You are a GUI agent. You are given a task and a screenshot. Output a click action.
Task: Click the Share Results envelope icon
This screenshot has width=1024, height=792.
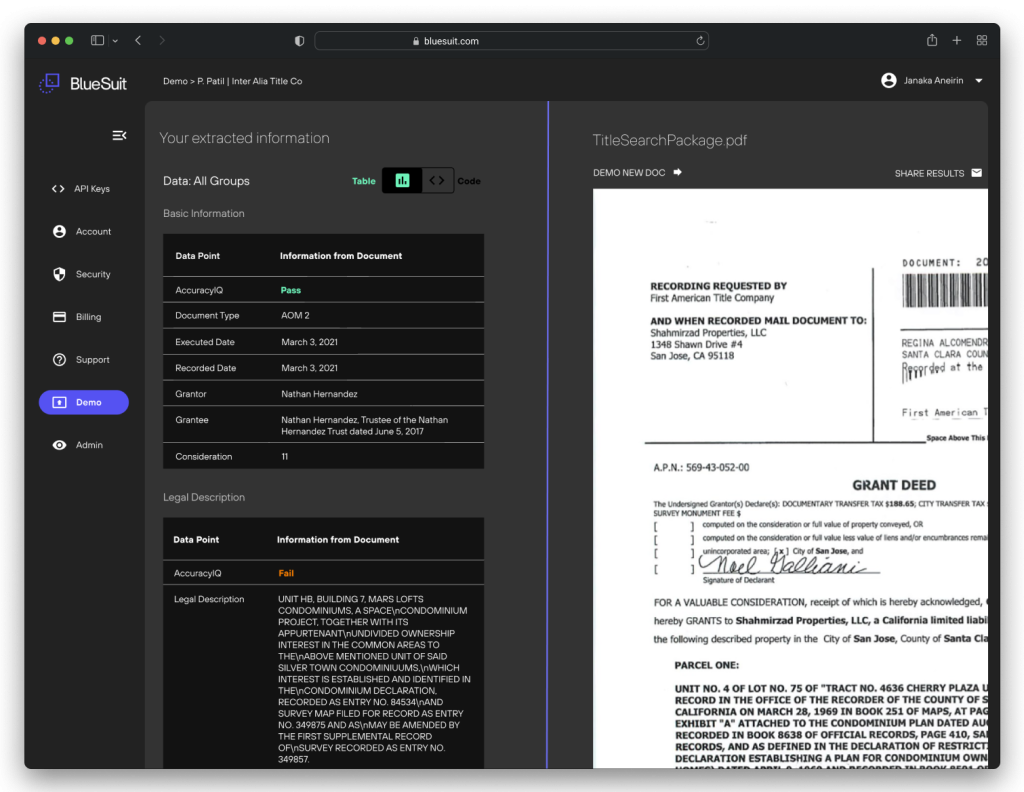(976, 173)
